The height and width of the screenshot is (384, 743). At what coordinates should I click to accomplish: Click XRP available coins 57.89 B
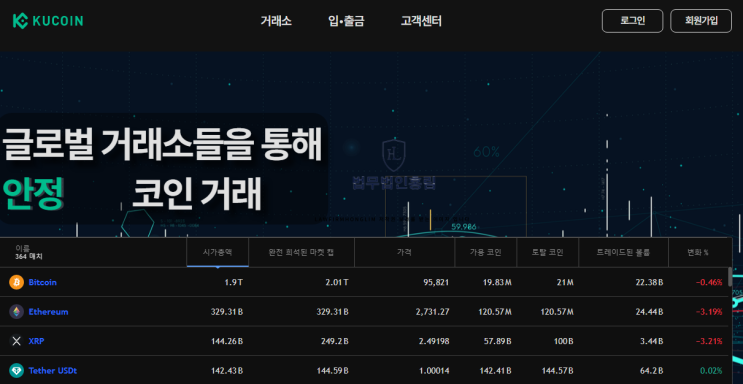(497, 341)
